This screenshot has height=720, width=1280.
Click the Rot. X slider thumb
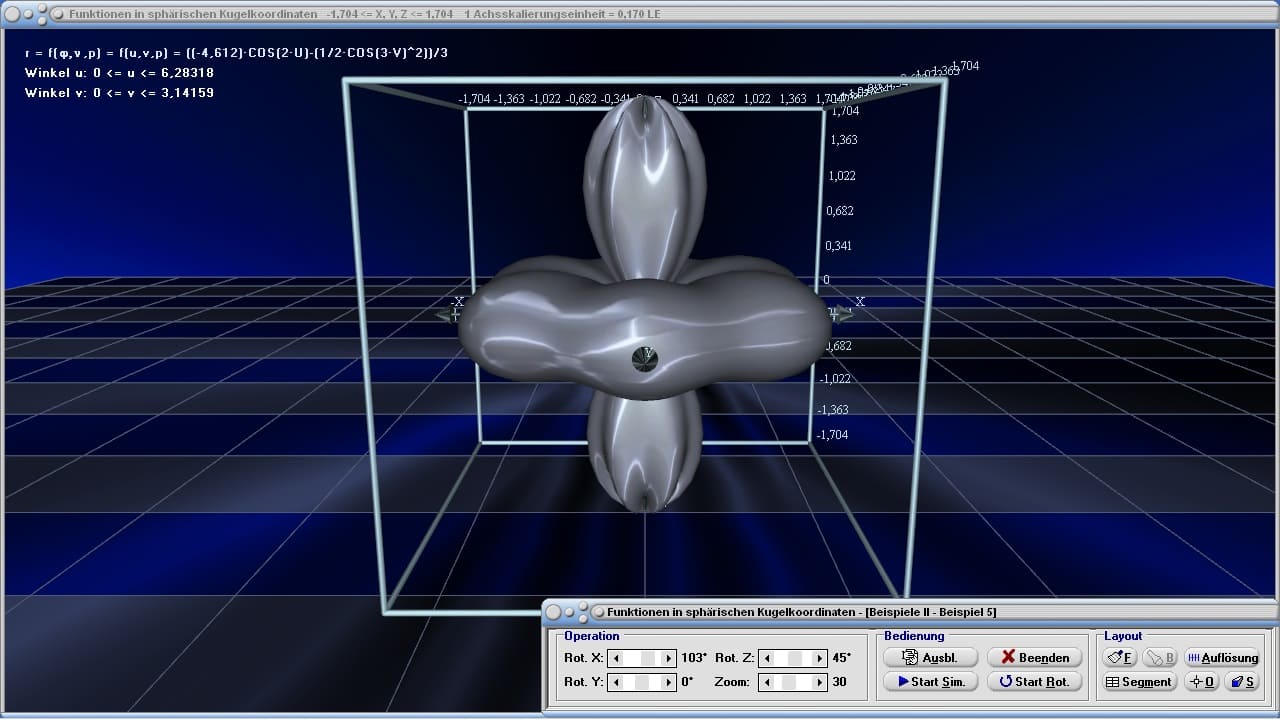click(x=648, y=658)
